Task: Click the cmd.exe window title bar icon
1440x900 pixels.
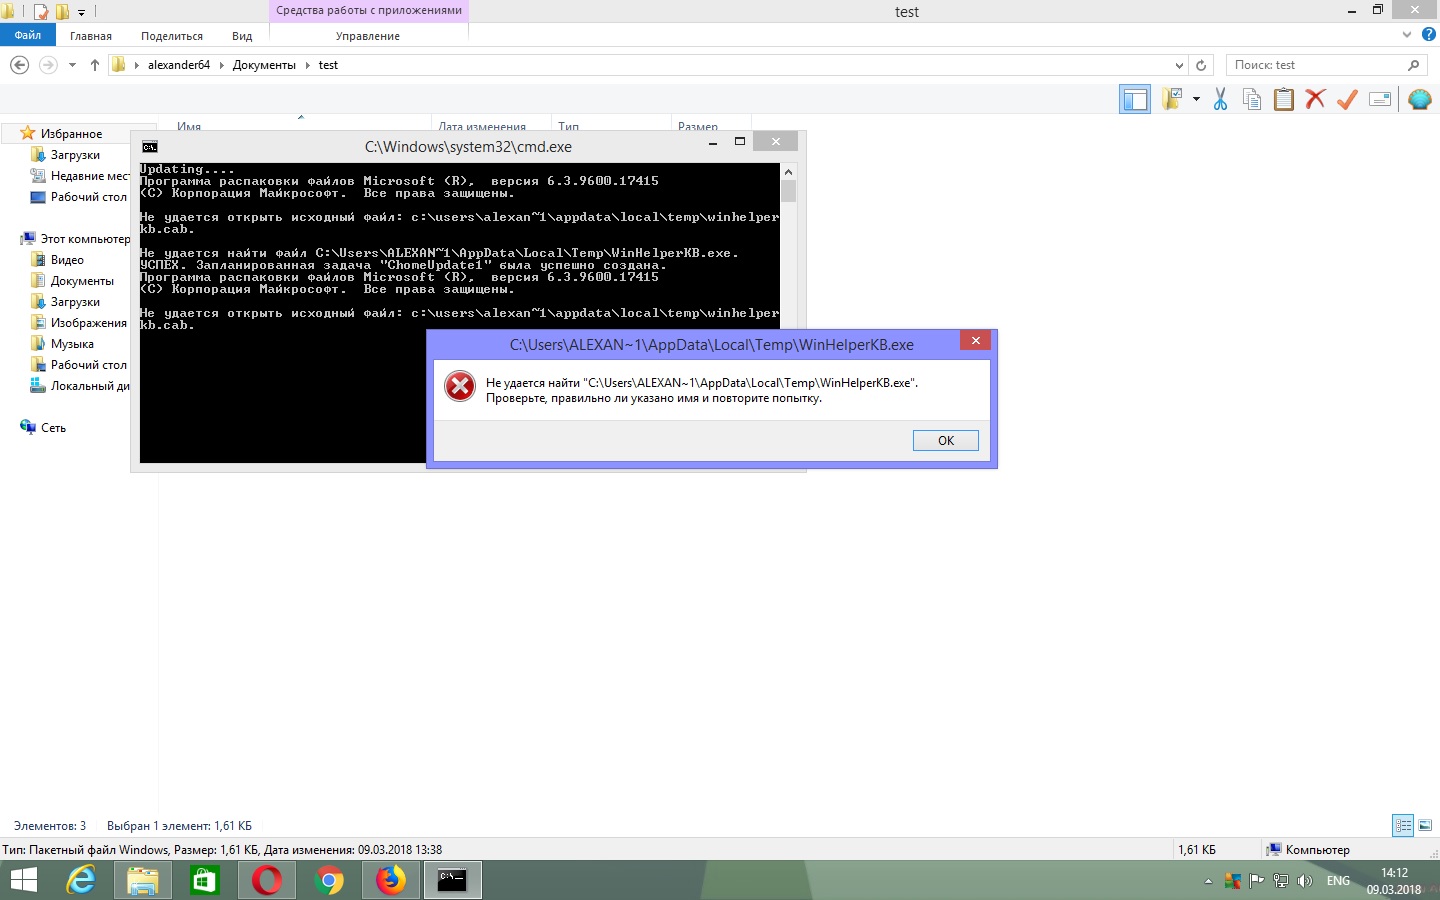Action: 149,146
